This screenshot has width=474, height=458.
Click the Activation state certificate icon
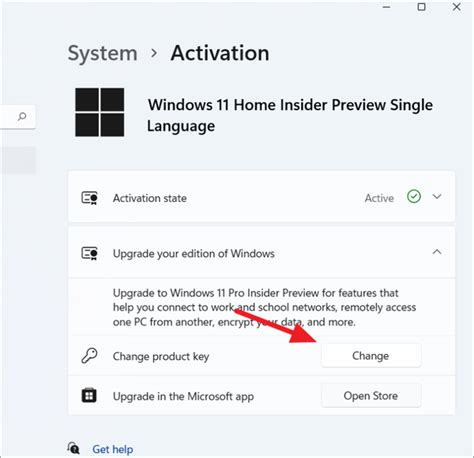[x=90, y=198]
